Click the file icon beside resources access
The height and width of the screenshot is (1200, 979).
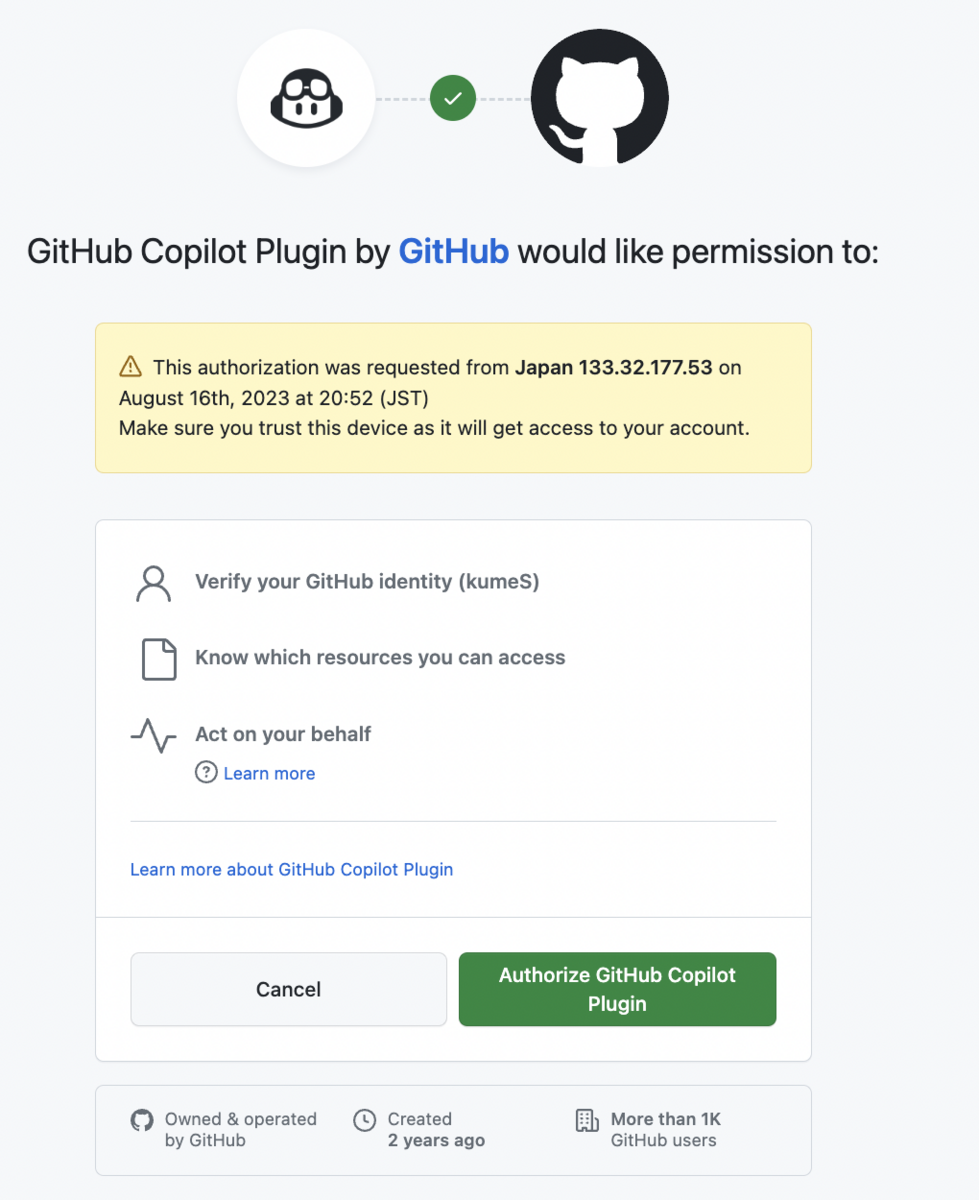(159, 659)
